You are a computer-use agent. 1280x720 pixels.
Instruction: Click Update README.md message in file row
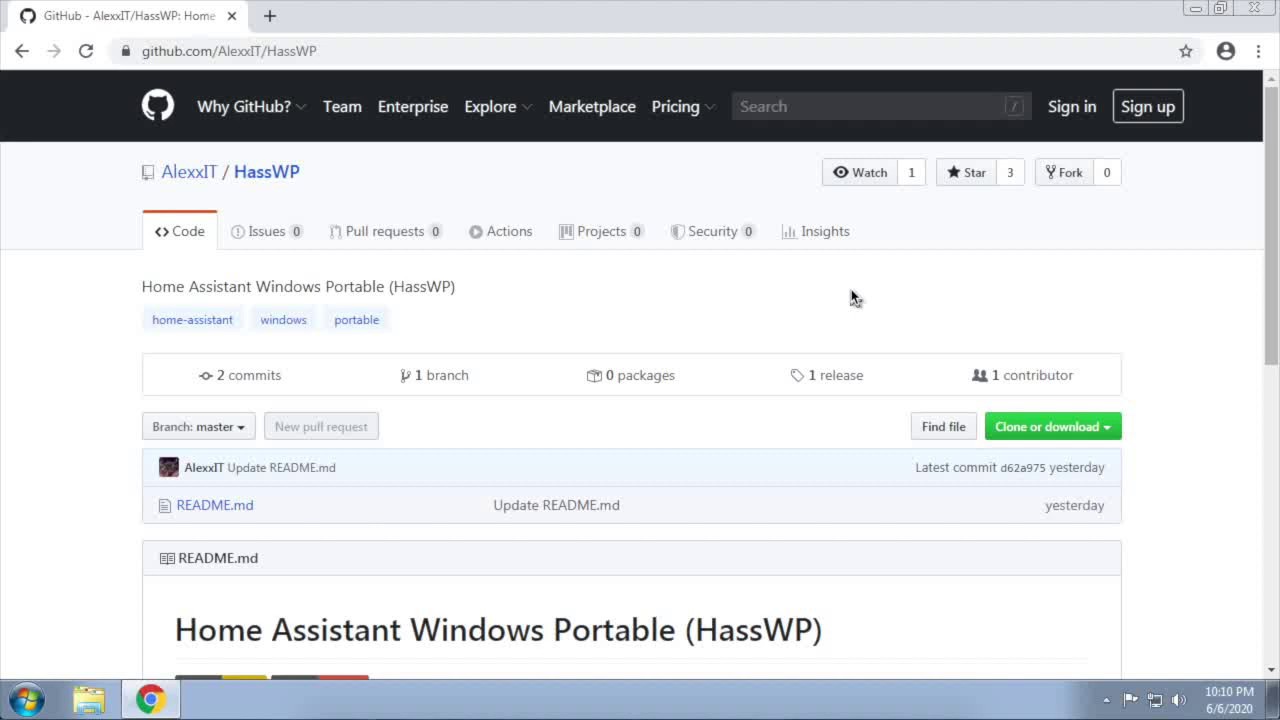click(556, 505)
